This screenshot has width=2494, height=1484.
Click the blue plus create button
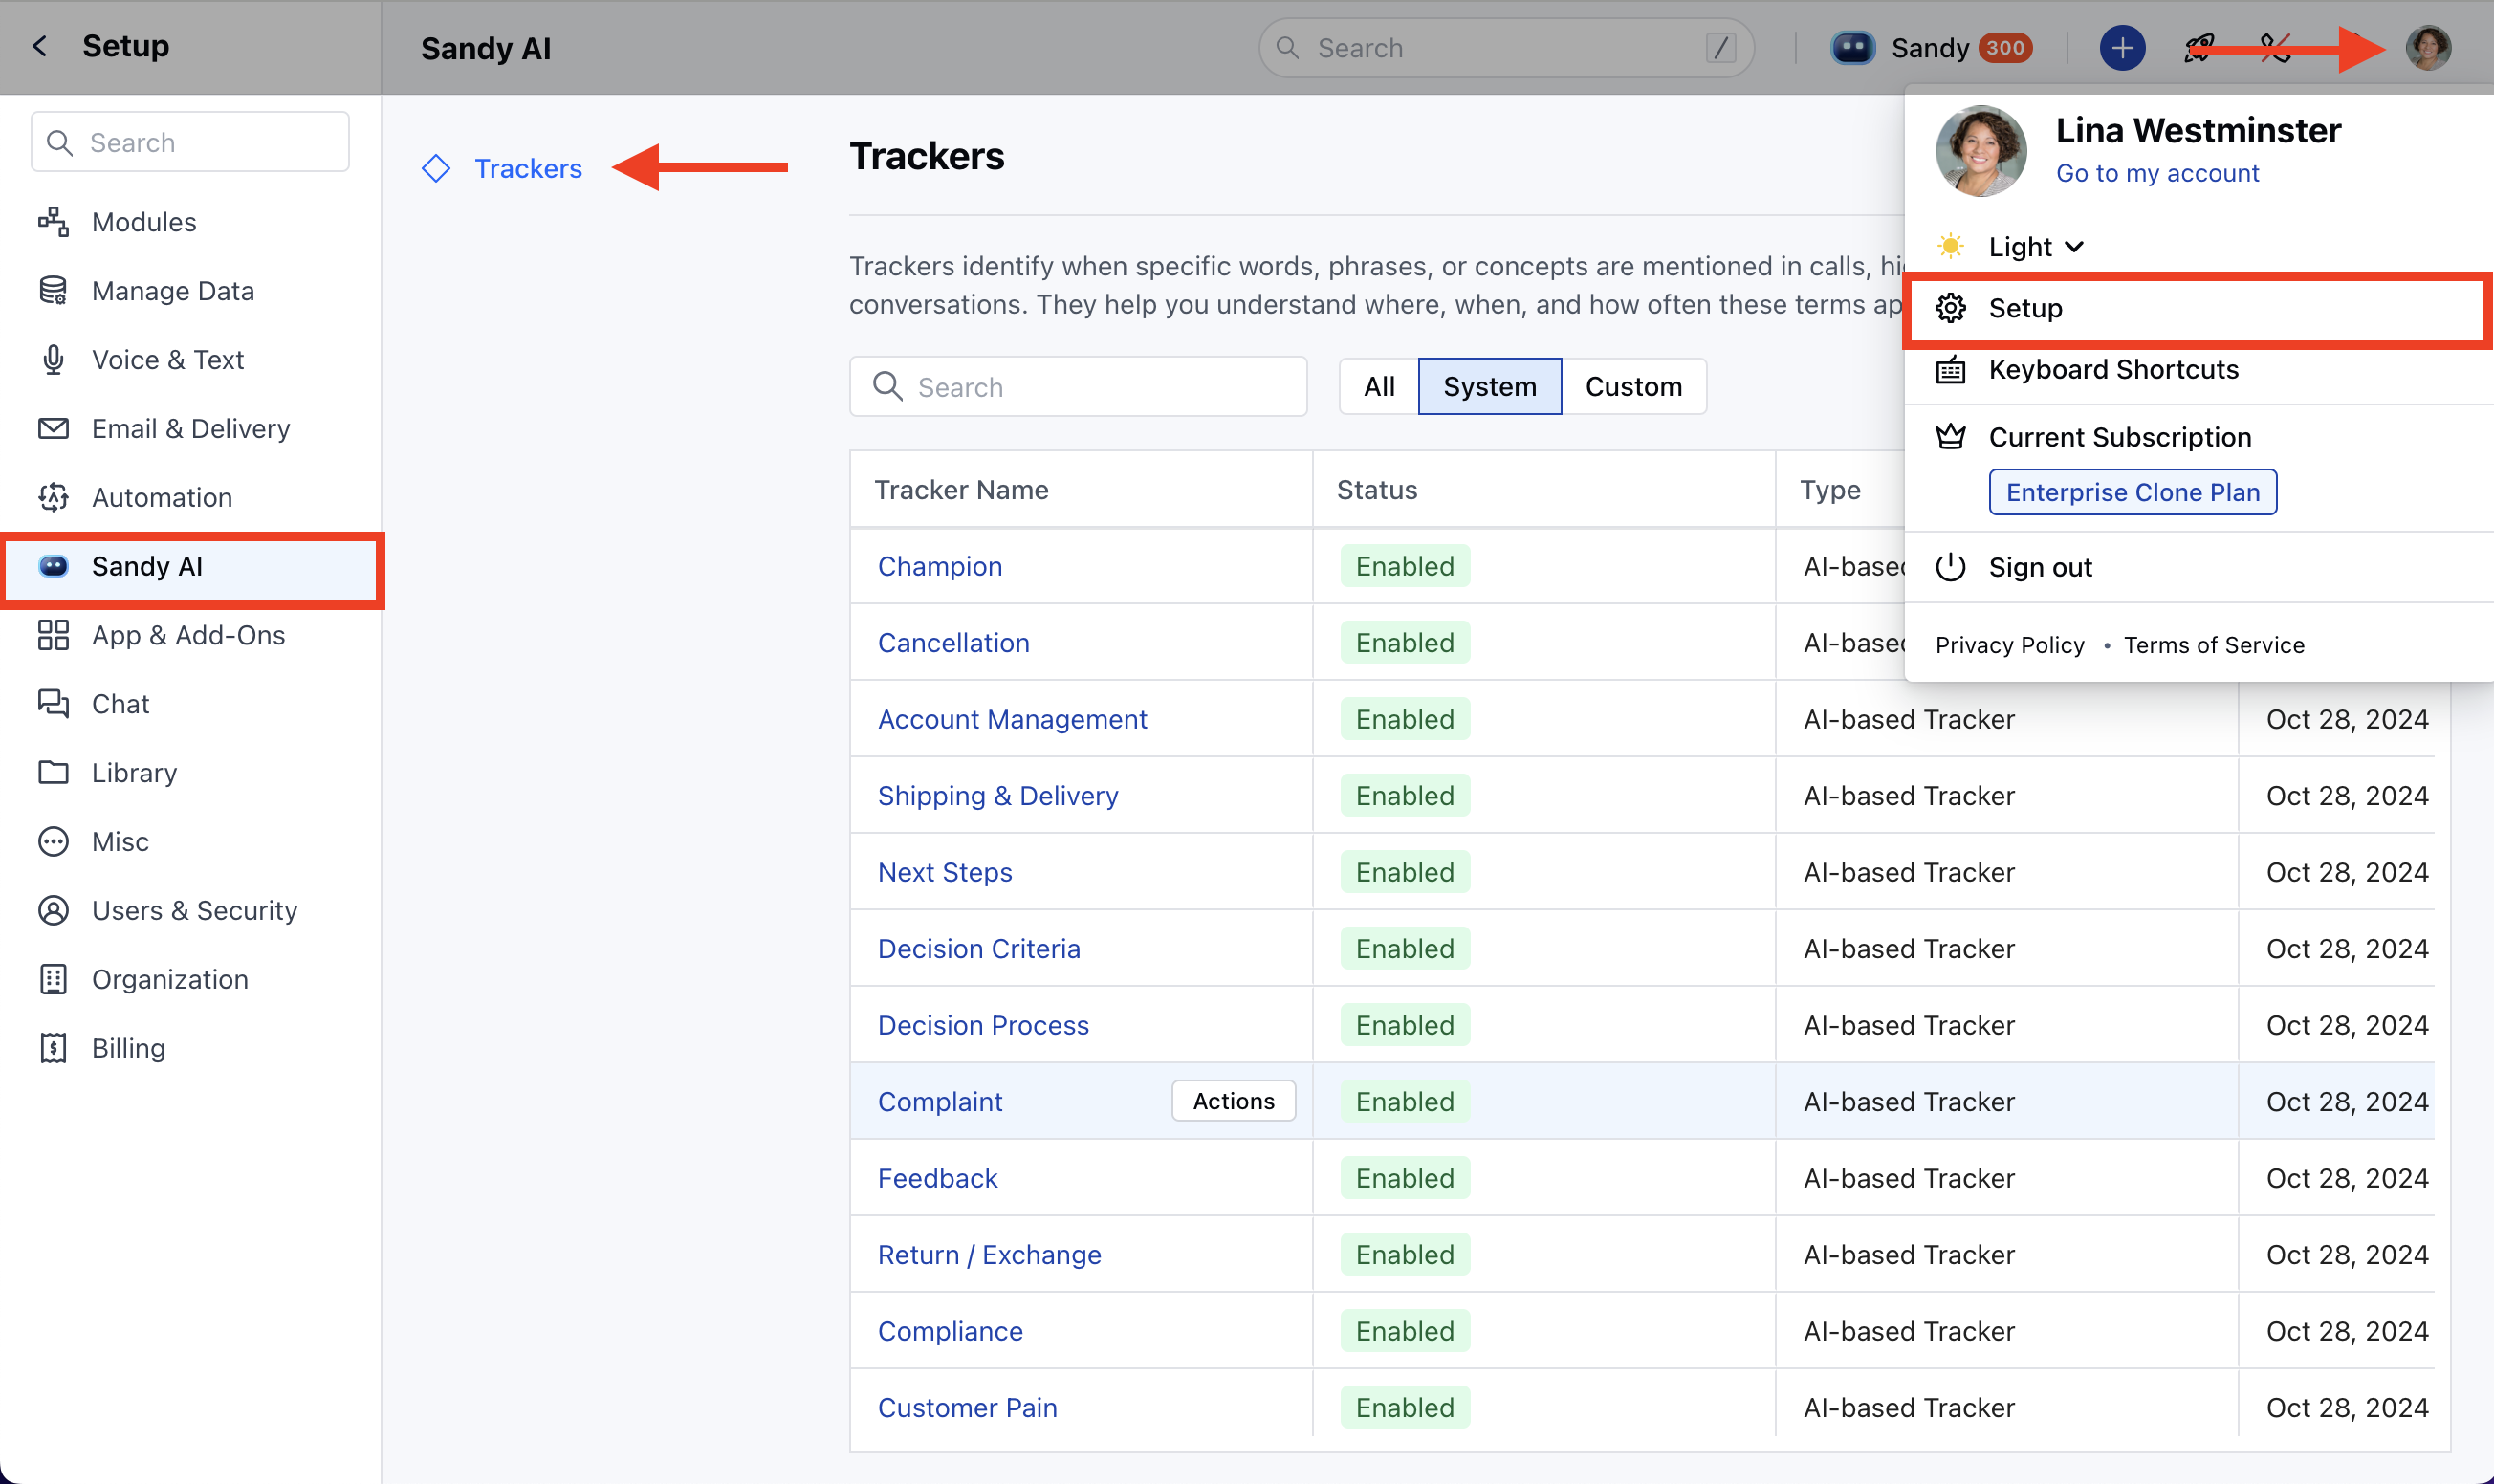2122,48
